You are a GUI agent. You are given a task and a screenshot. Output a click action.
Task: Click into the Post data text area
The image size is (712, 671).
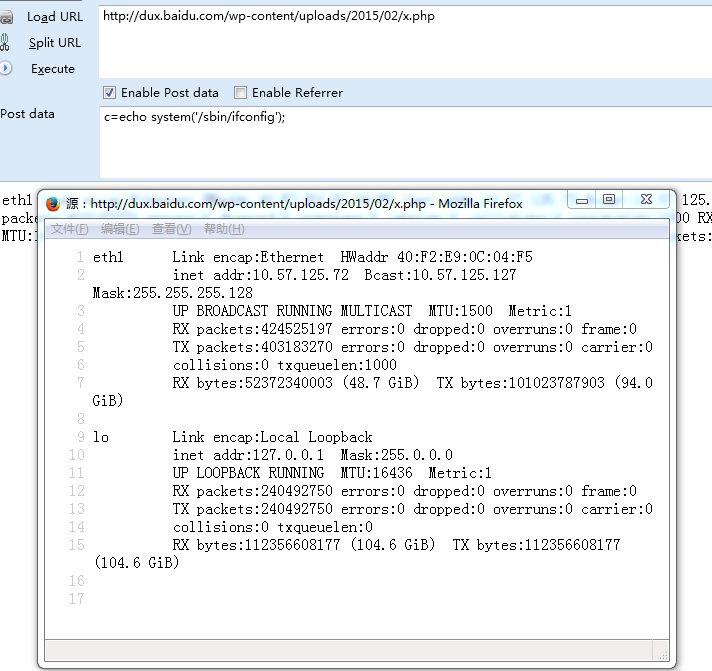tap(405, 143)
